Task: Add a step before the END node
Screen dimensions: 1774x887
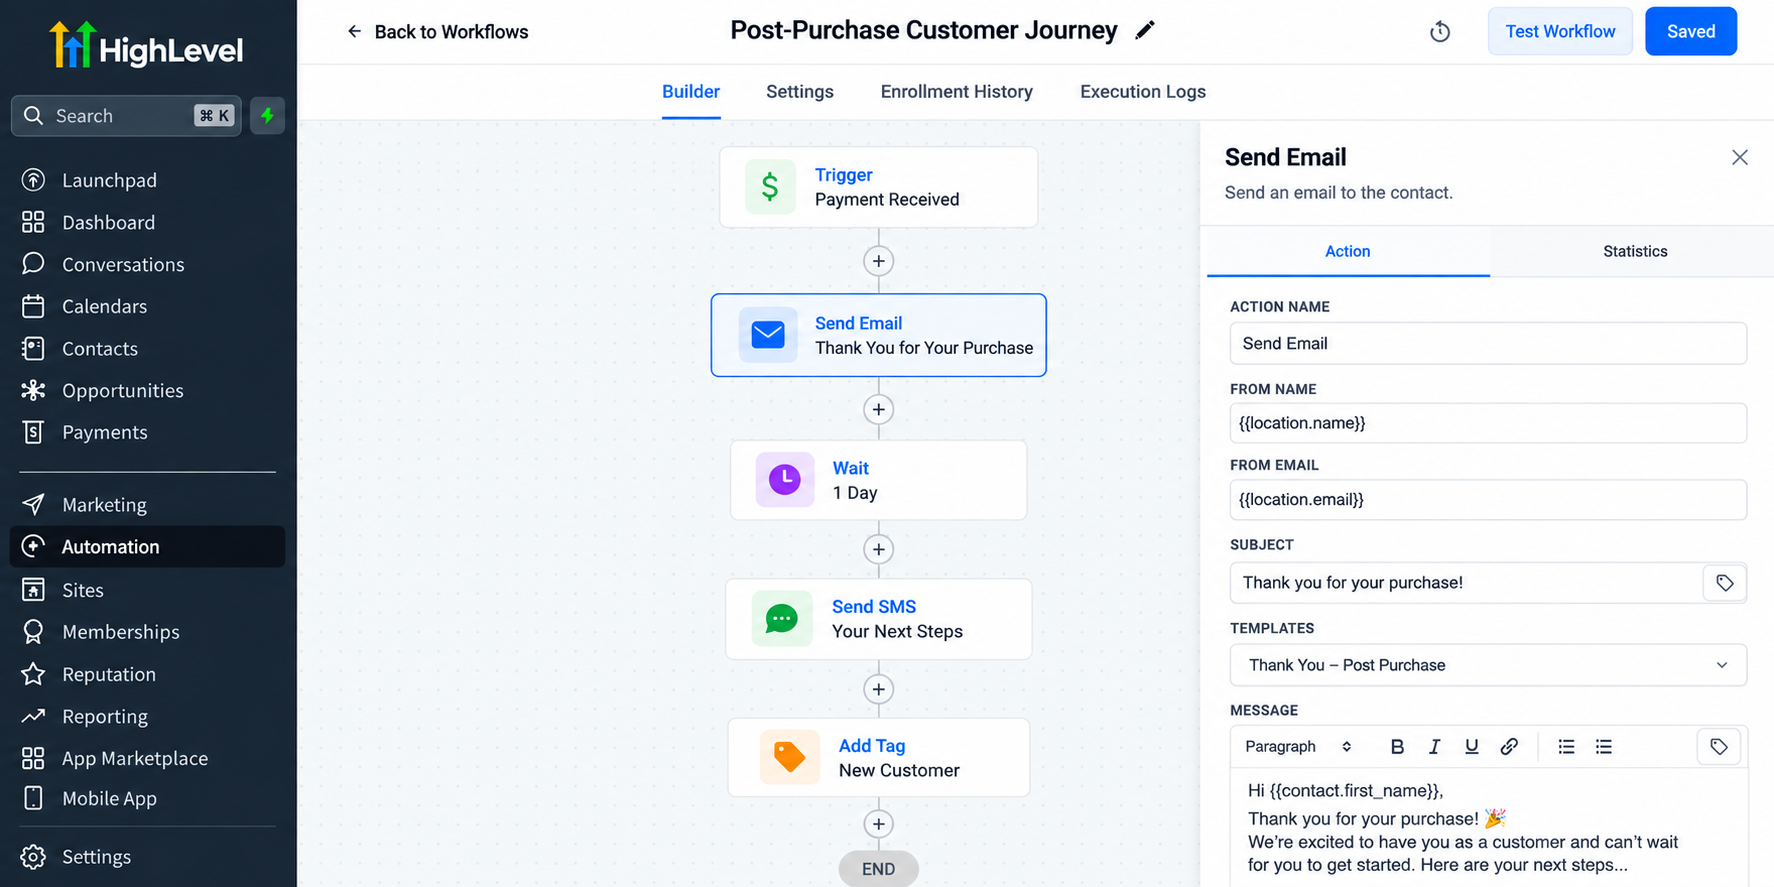Action: pyautogui.click(x=878, y=824)
